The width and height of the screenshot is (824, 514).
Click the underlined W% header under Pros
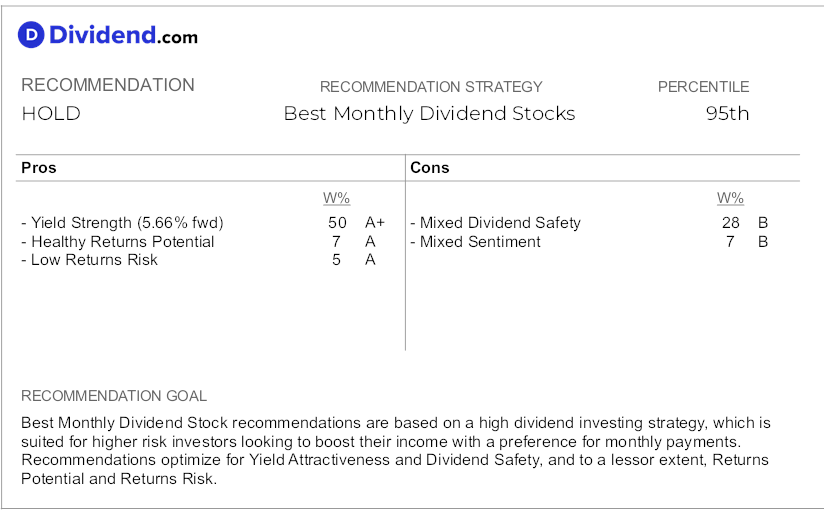[336, 198]
